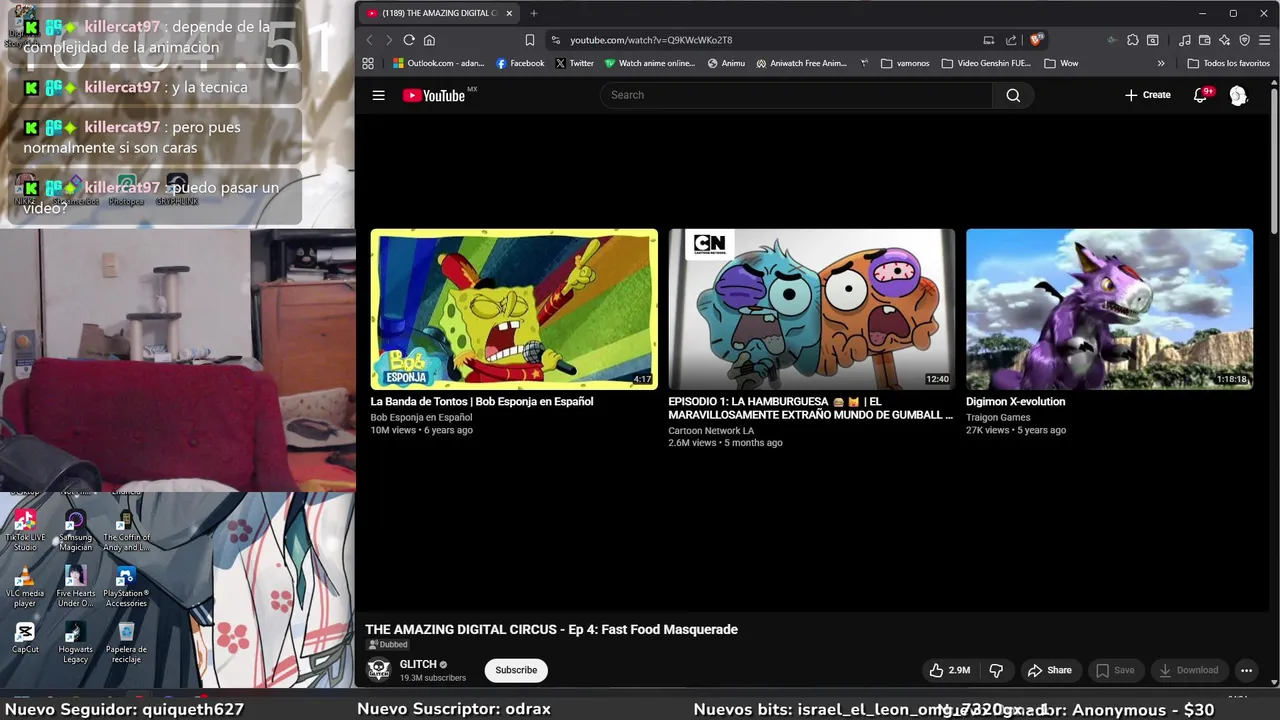
Task: Open the browser main hamburger menu
Action: tap(1265, 40)
